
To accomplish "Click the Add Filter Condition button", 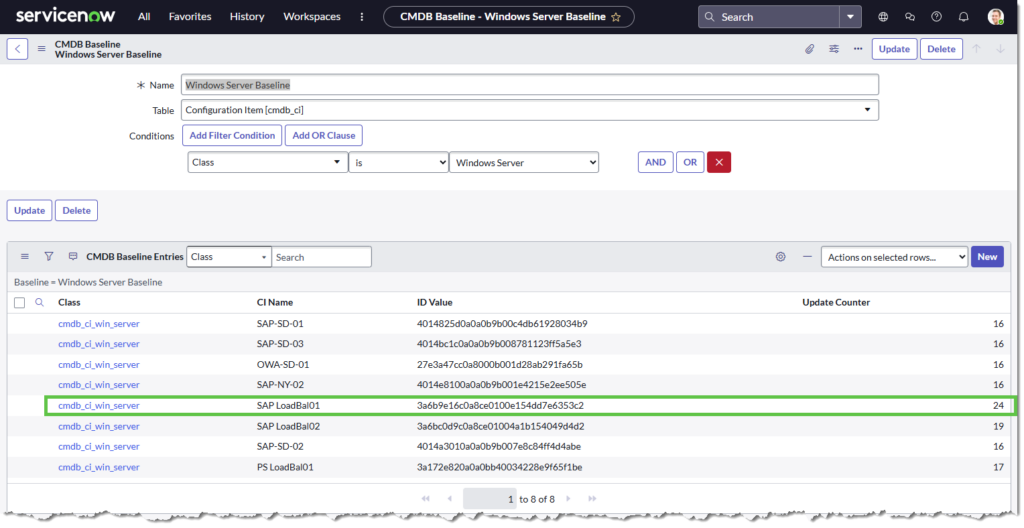I will pos(232,135).
